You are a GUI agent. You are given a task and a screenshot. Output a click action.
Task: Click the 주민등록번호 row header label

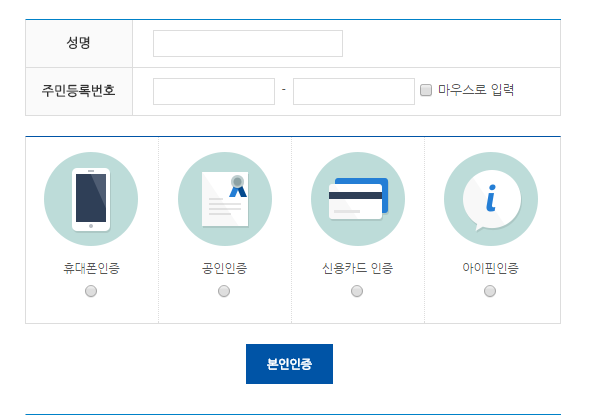click(78, 91)
